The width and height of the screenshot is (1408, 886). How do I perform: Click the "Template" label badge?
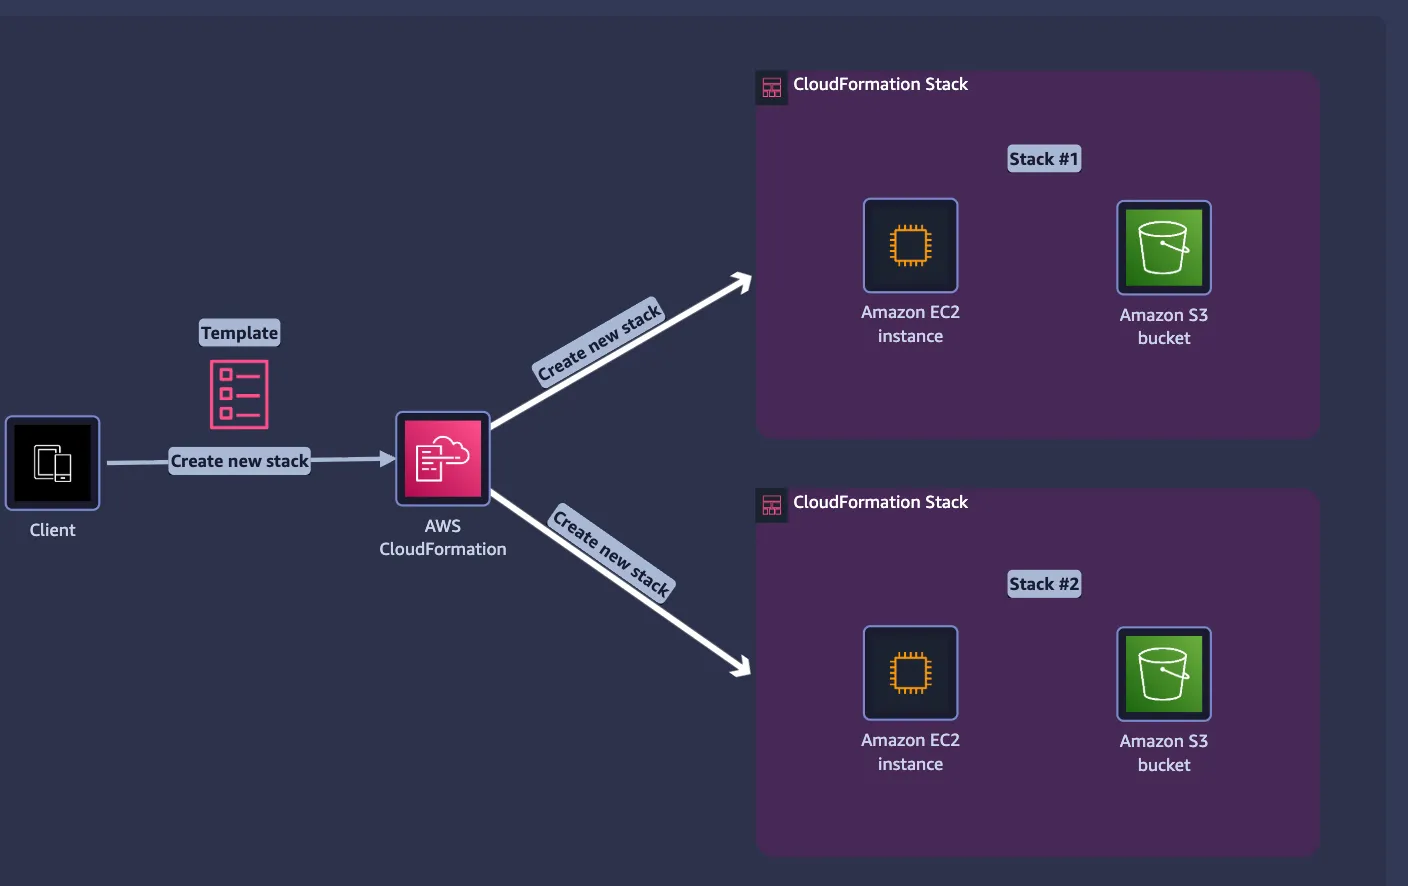point(239,333)
